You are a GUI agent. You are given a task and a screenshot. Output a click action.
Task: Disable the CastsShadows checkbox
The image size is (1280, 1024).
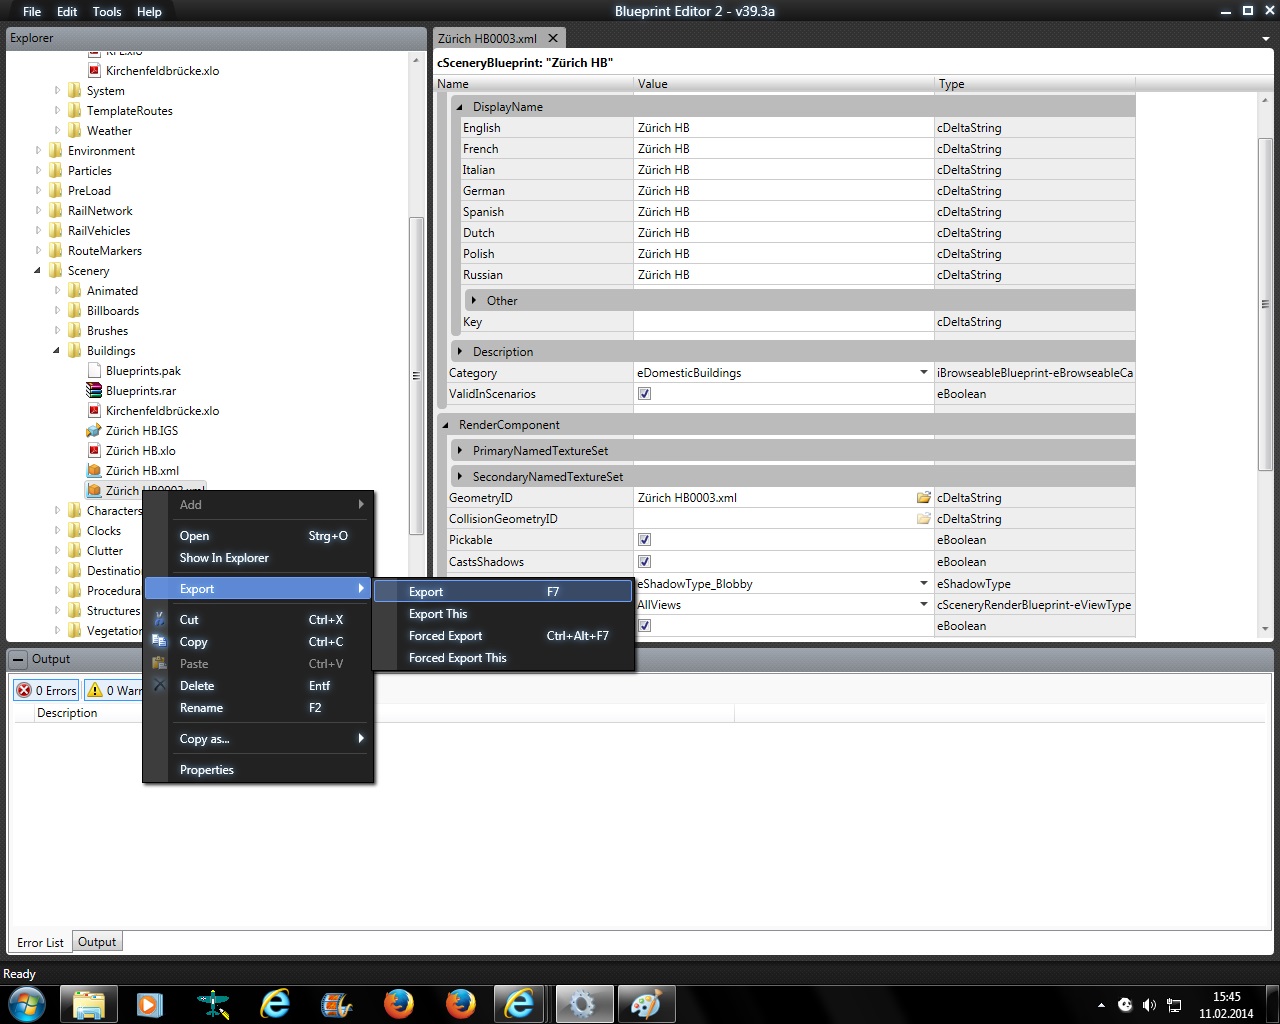[x=645, y=562]
